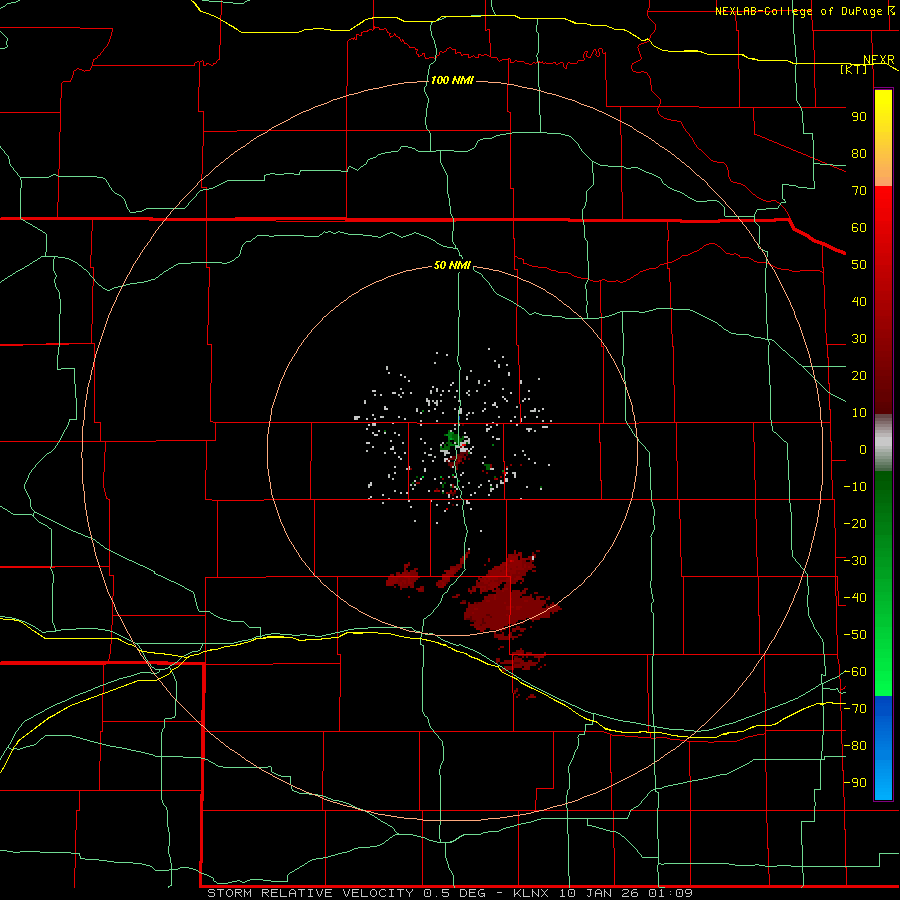Image resolution: width=900 pixels, height=900 pixels.
Task: Click the -30 scale value
Action: (855, 561)
